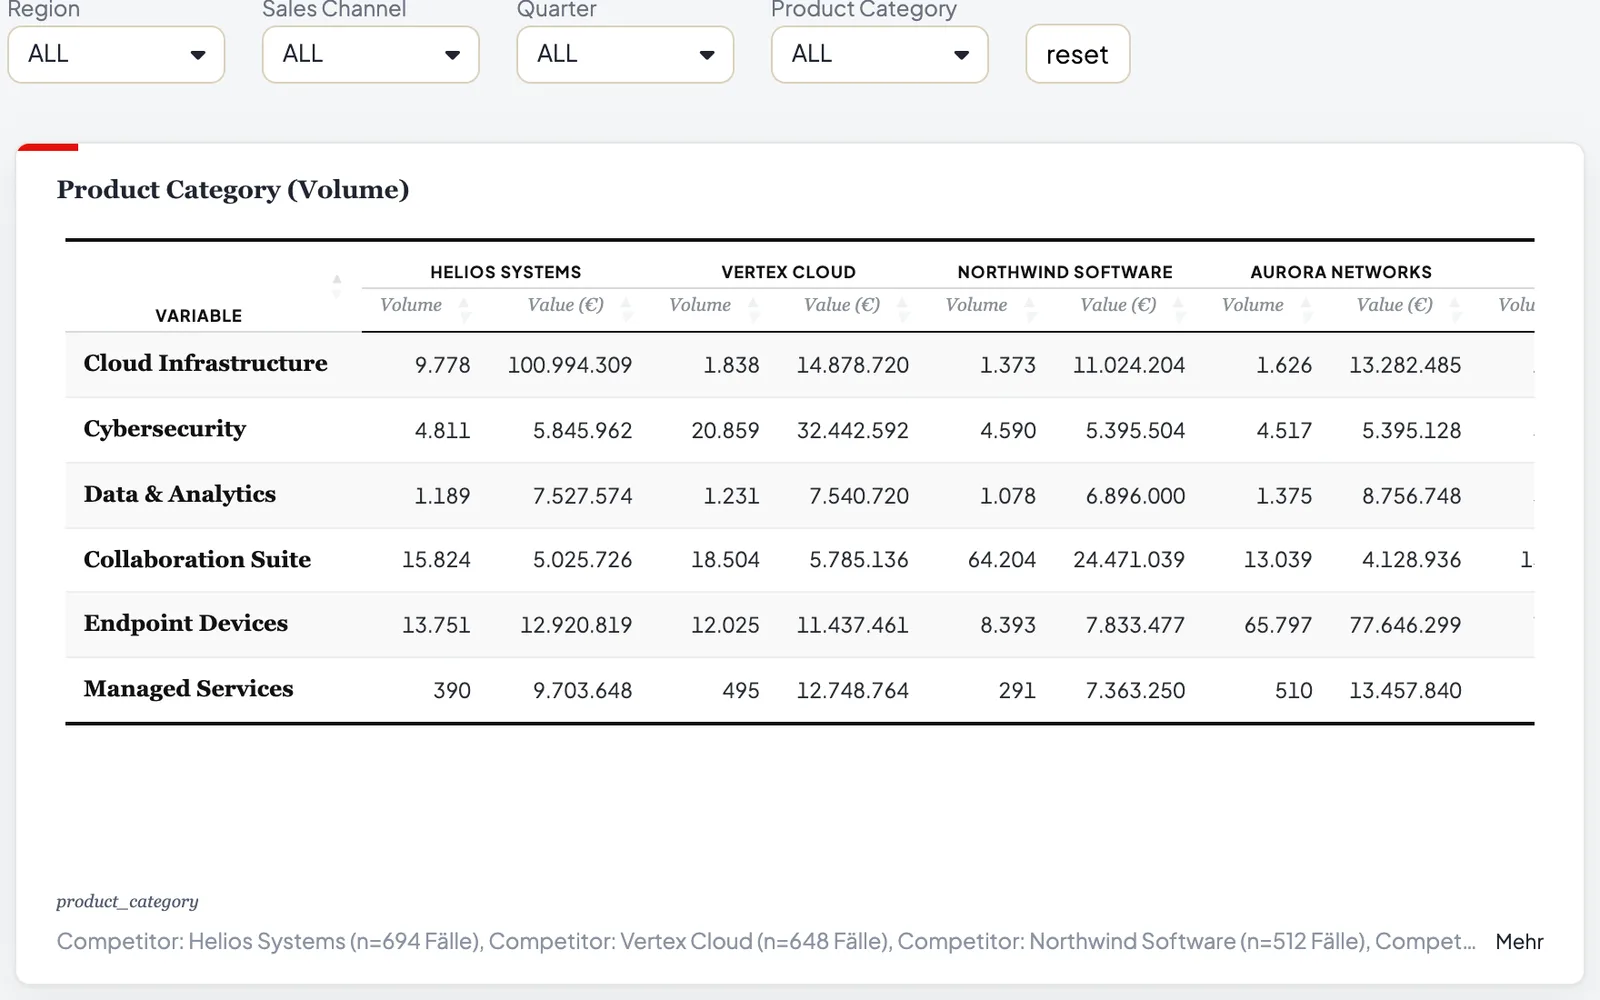This screenshot has width=1600, height=1000.
Task: Sort Northwind Software Volume column
Action: (x=1030, y=309)
